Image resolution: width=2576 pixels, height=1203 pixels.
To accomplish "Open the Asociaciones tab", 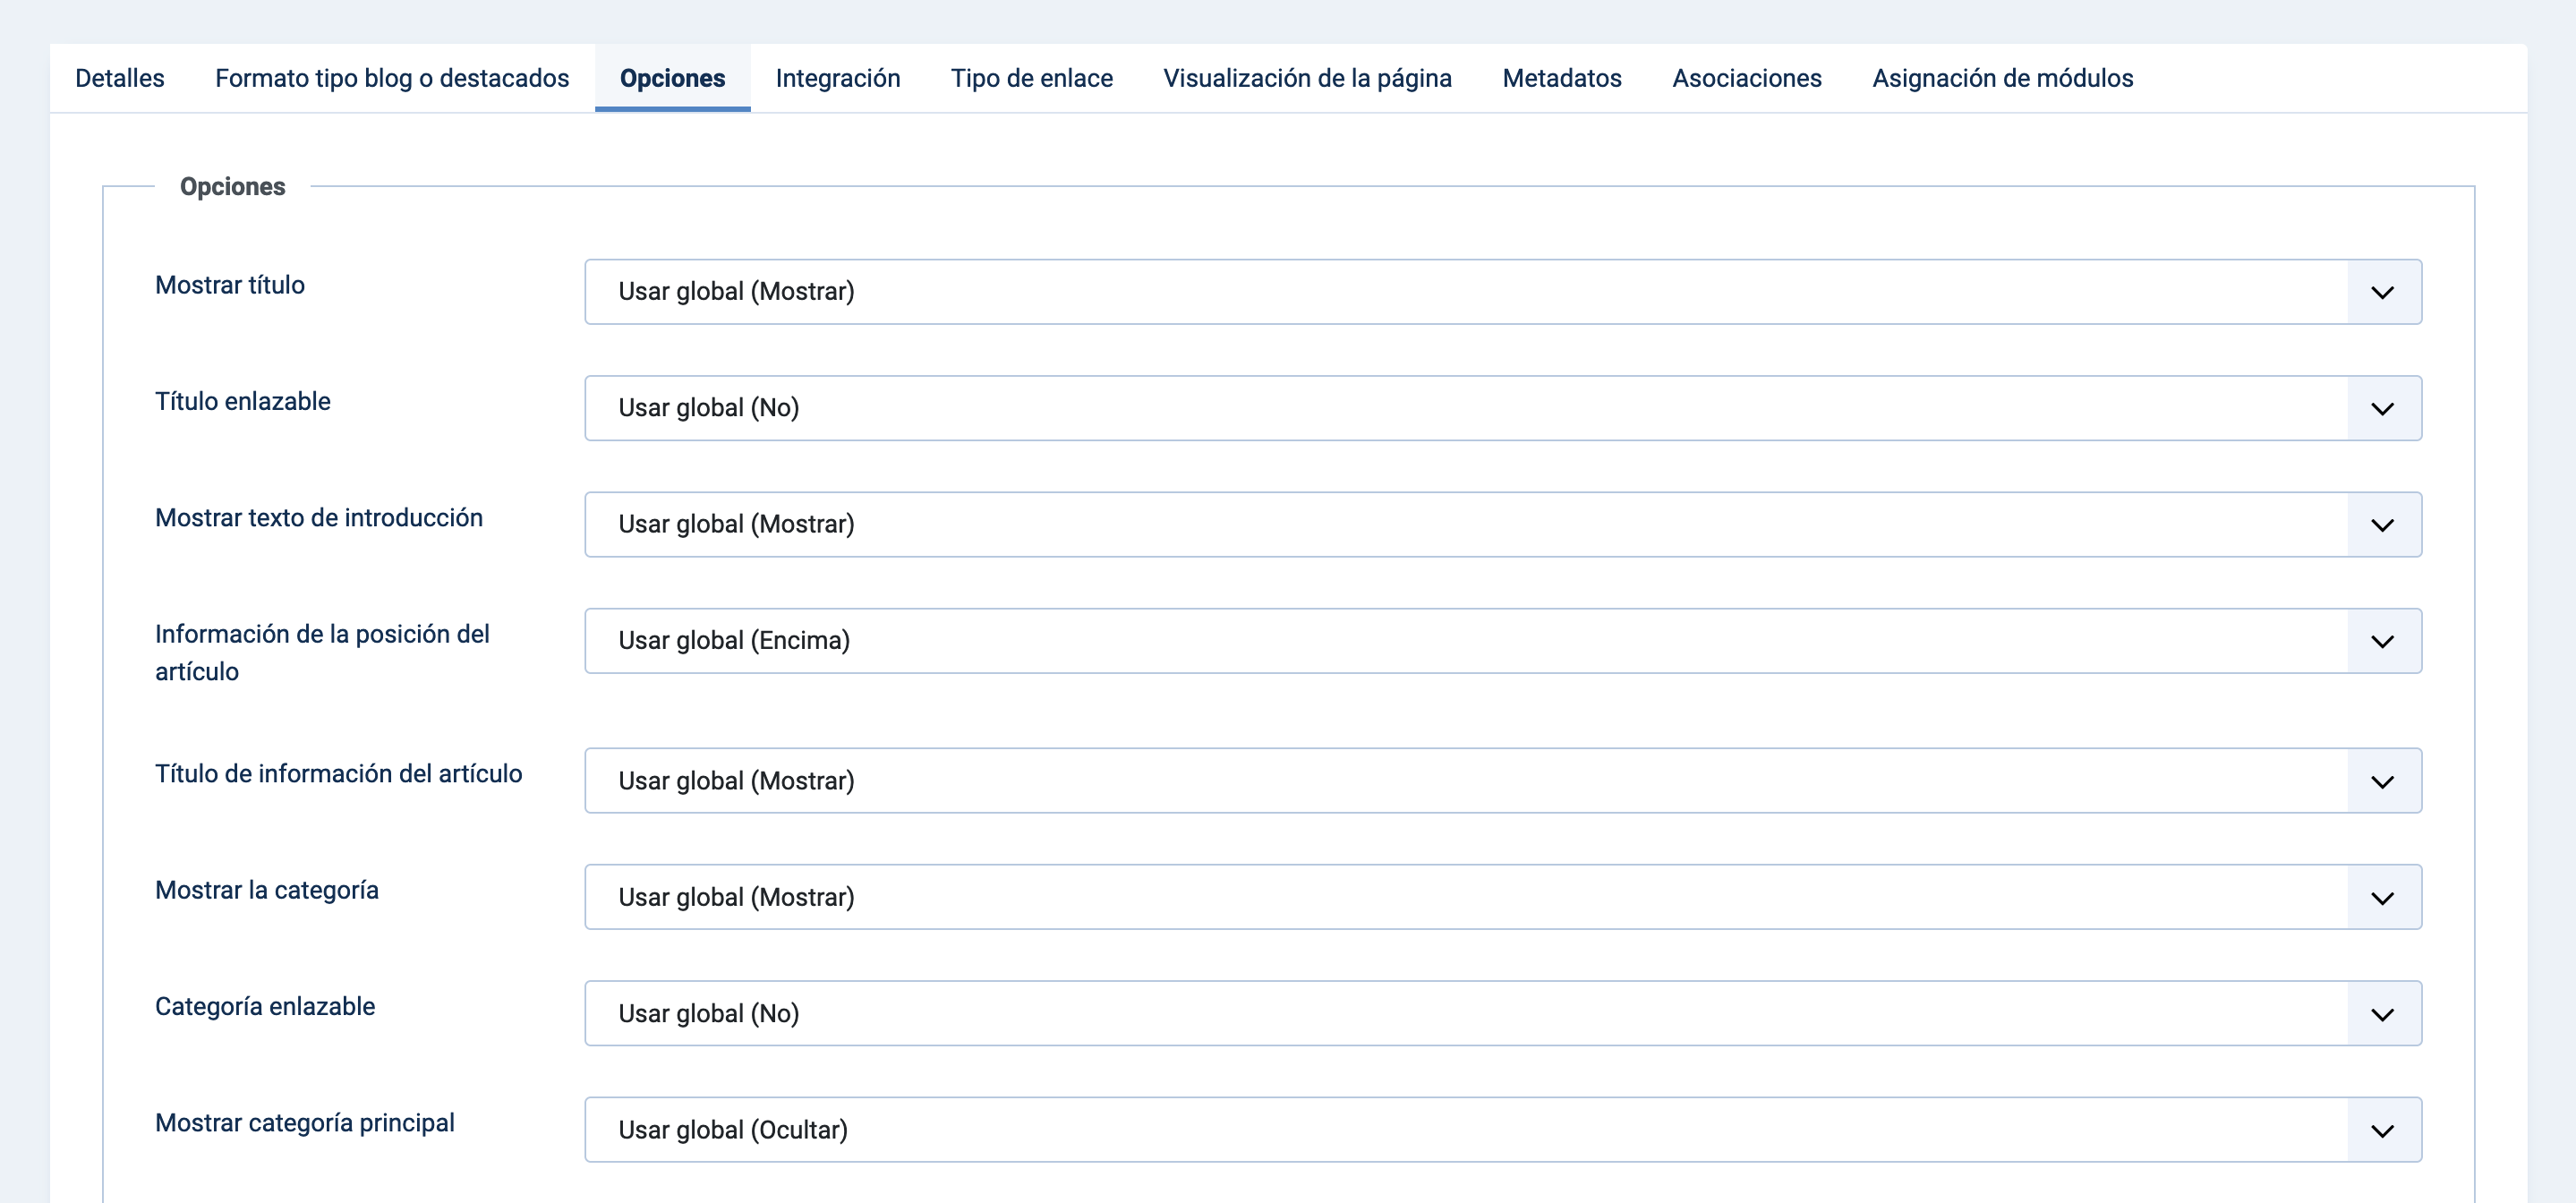I will point(1747,78).
